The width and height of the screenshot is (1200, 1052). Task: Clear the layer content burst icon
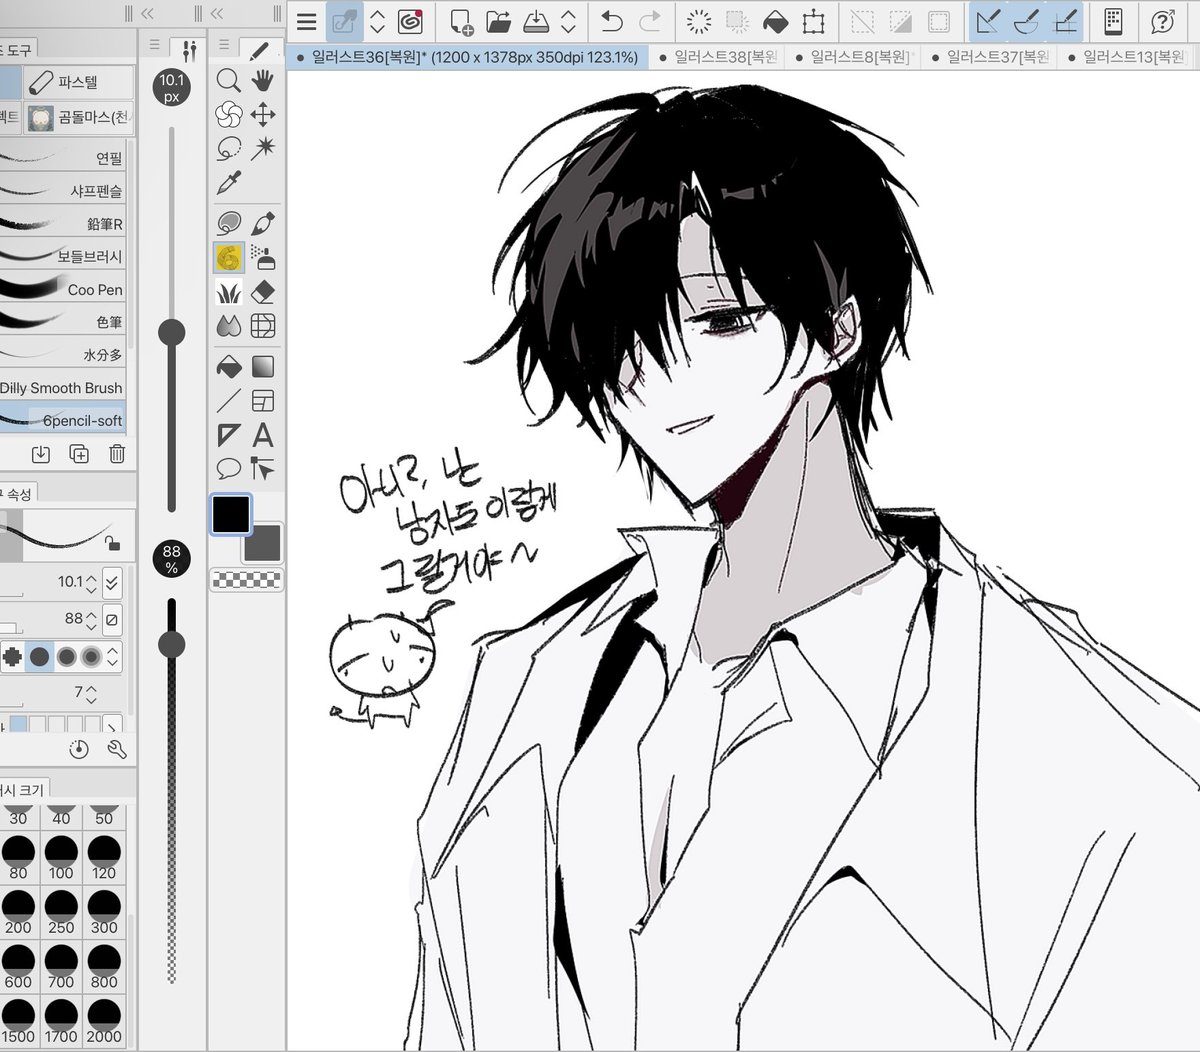(x=699, y=21)
